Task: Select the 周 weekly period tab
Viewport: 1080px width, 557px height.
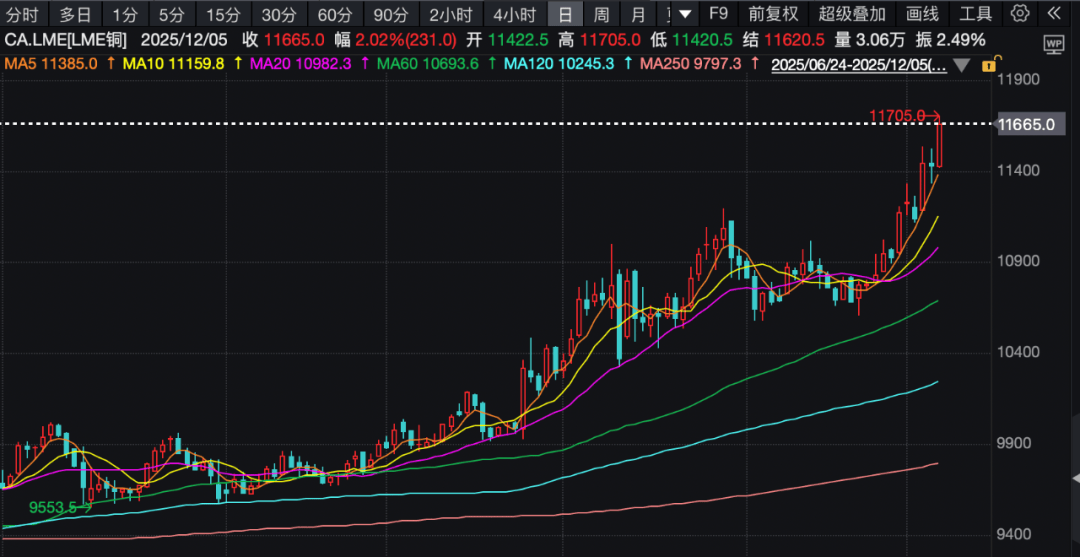Action: (x=601, y=14)
